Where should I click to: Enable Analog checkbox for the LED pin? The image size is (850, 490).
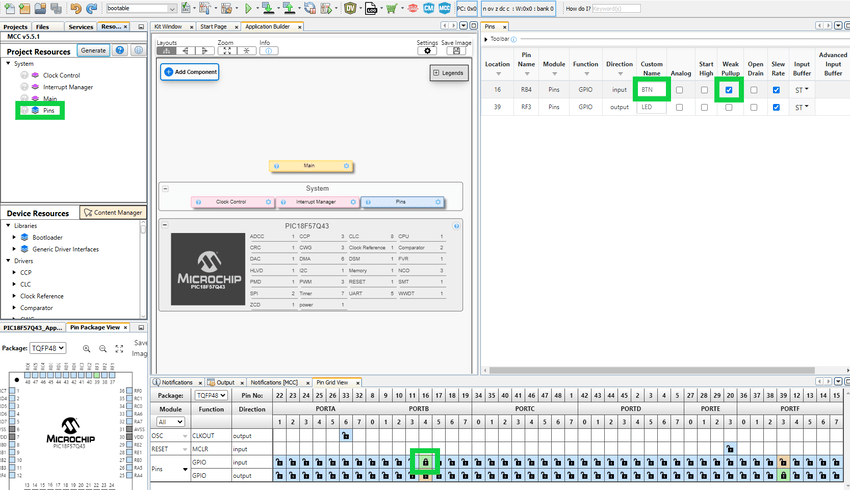pyautogui.click(x=680, y=107)
